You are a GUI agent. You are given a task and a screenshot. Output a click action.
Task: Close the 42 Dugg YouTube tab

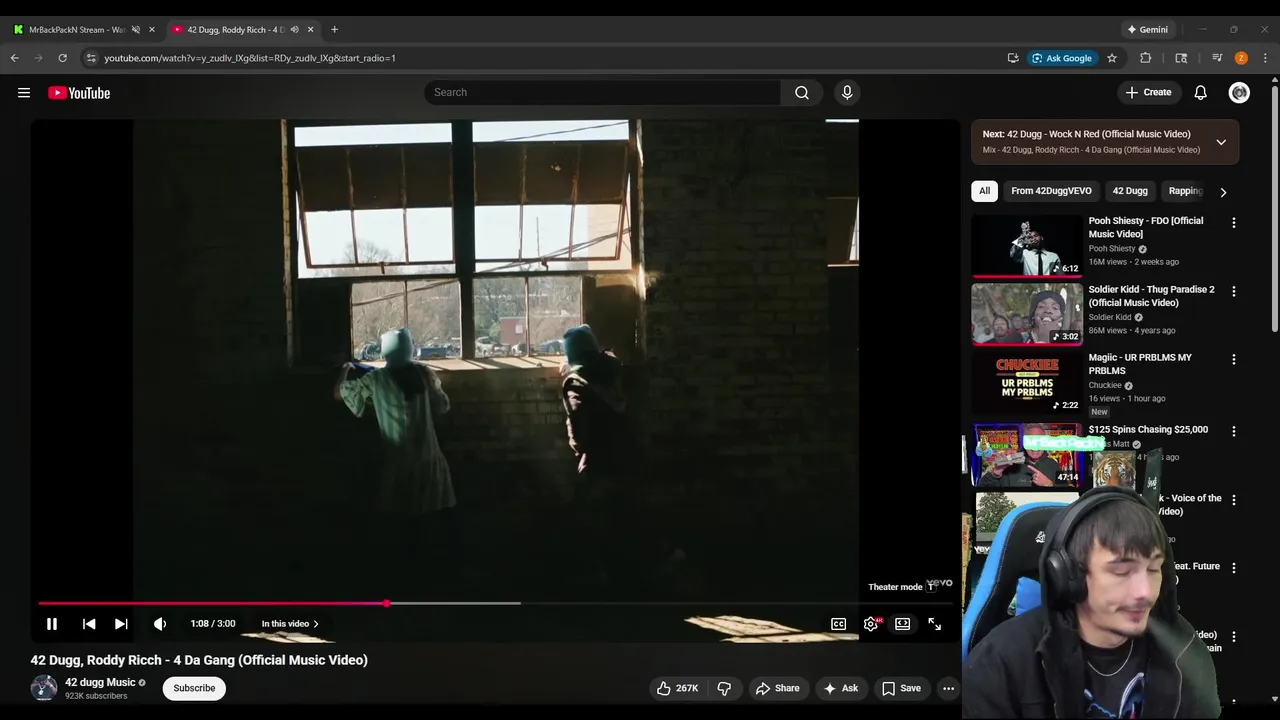click(x=310, y=30)
